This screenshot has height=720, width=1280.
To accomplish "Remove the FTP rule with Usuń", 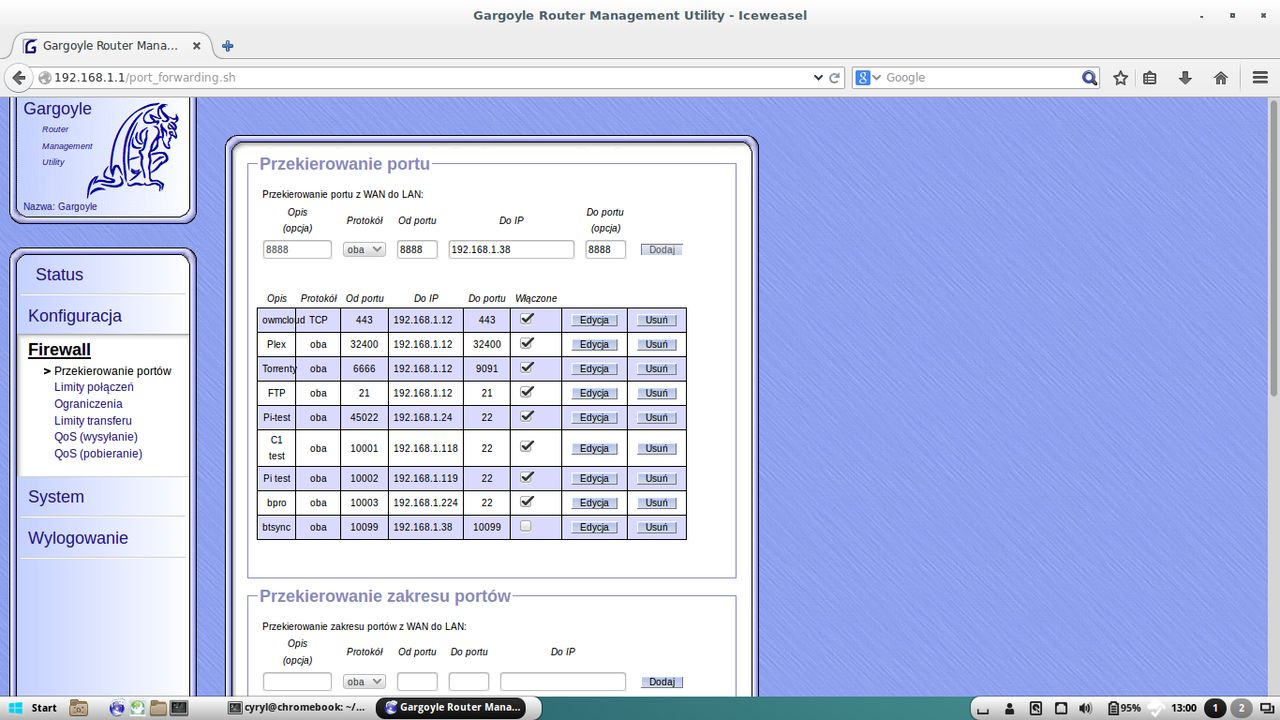I will pyautogui.click(x=656, y=393).
